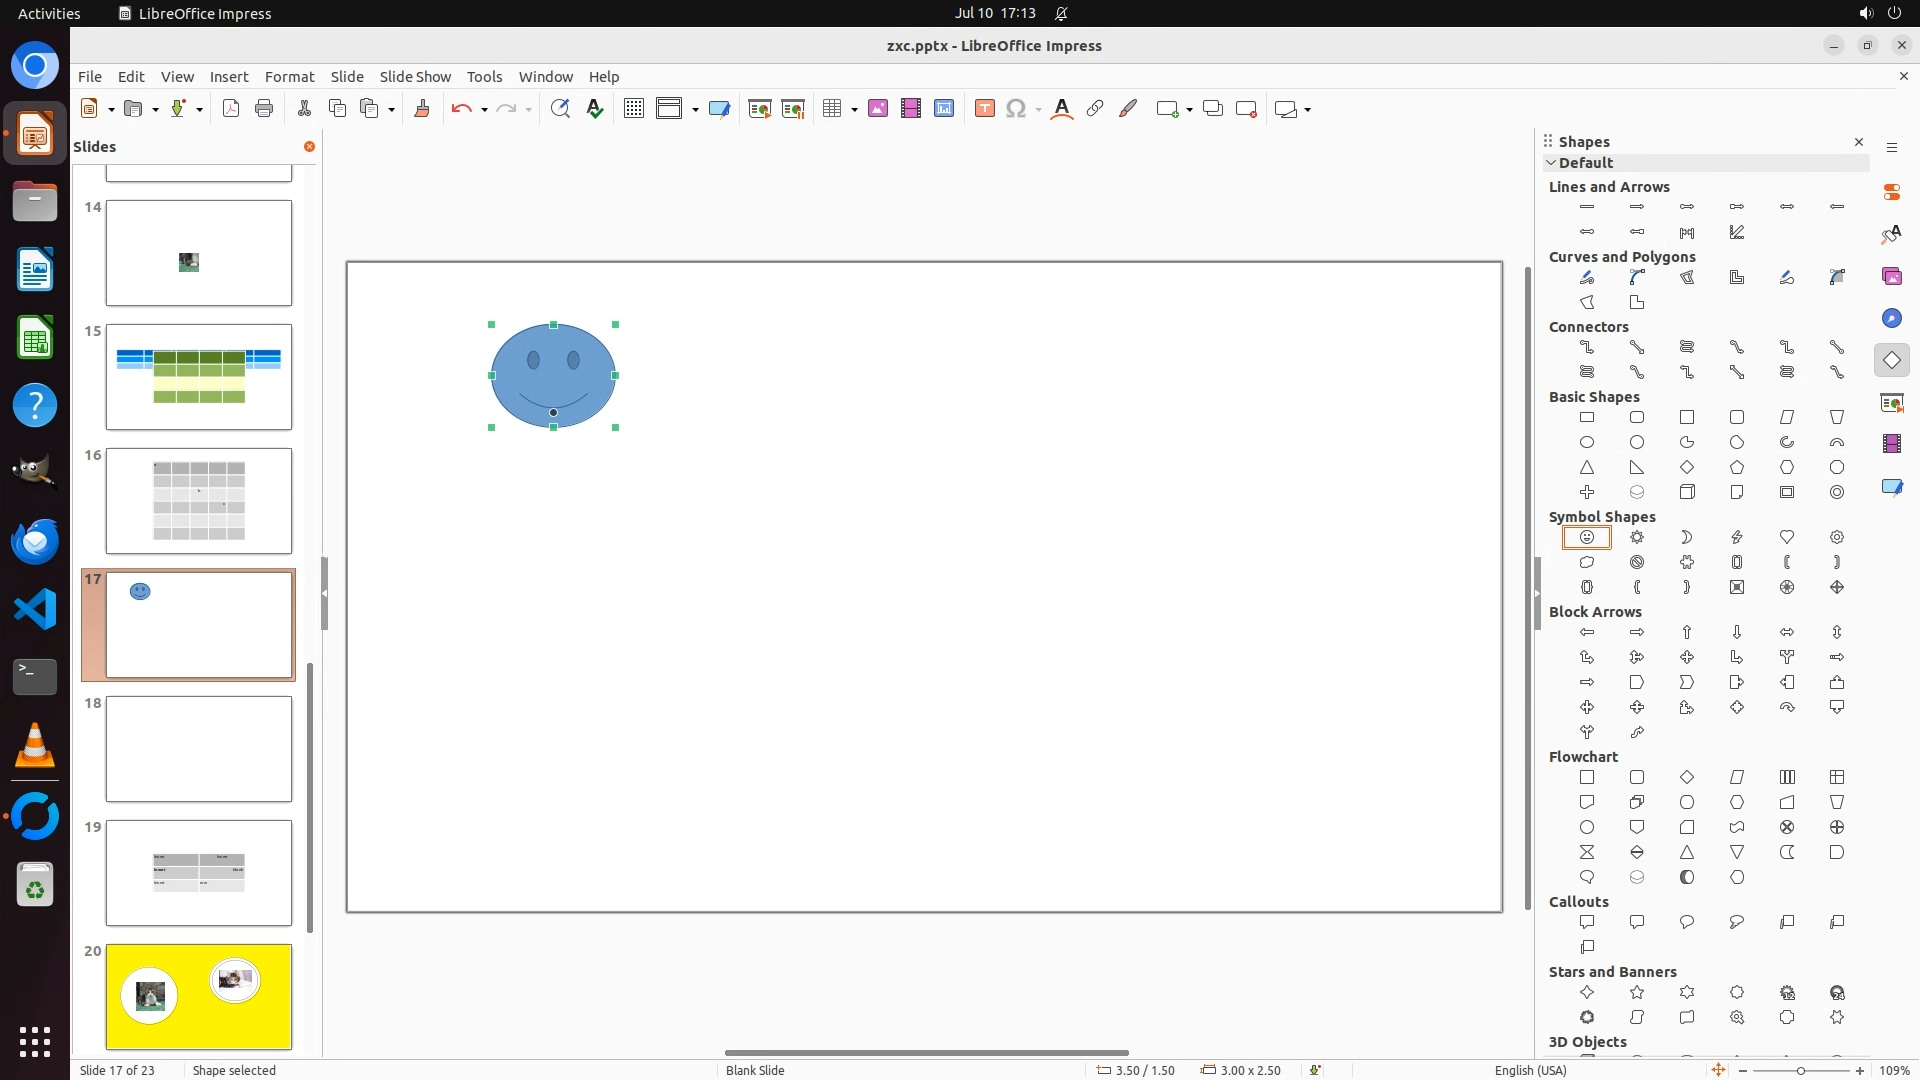1920x1080 pixels.
Task: Select the heart shape in Symbol Shapes
Action: 1787,537
